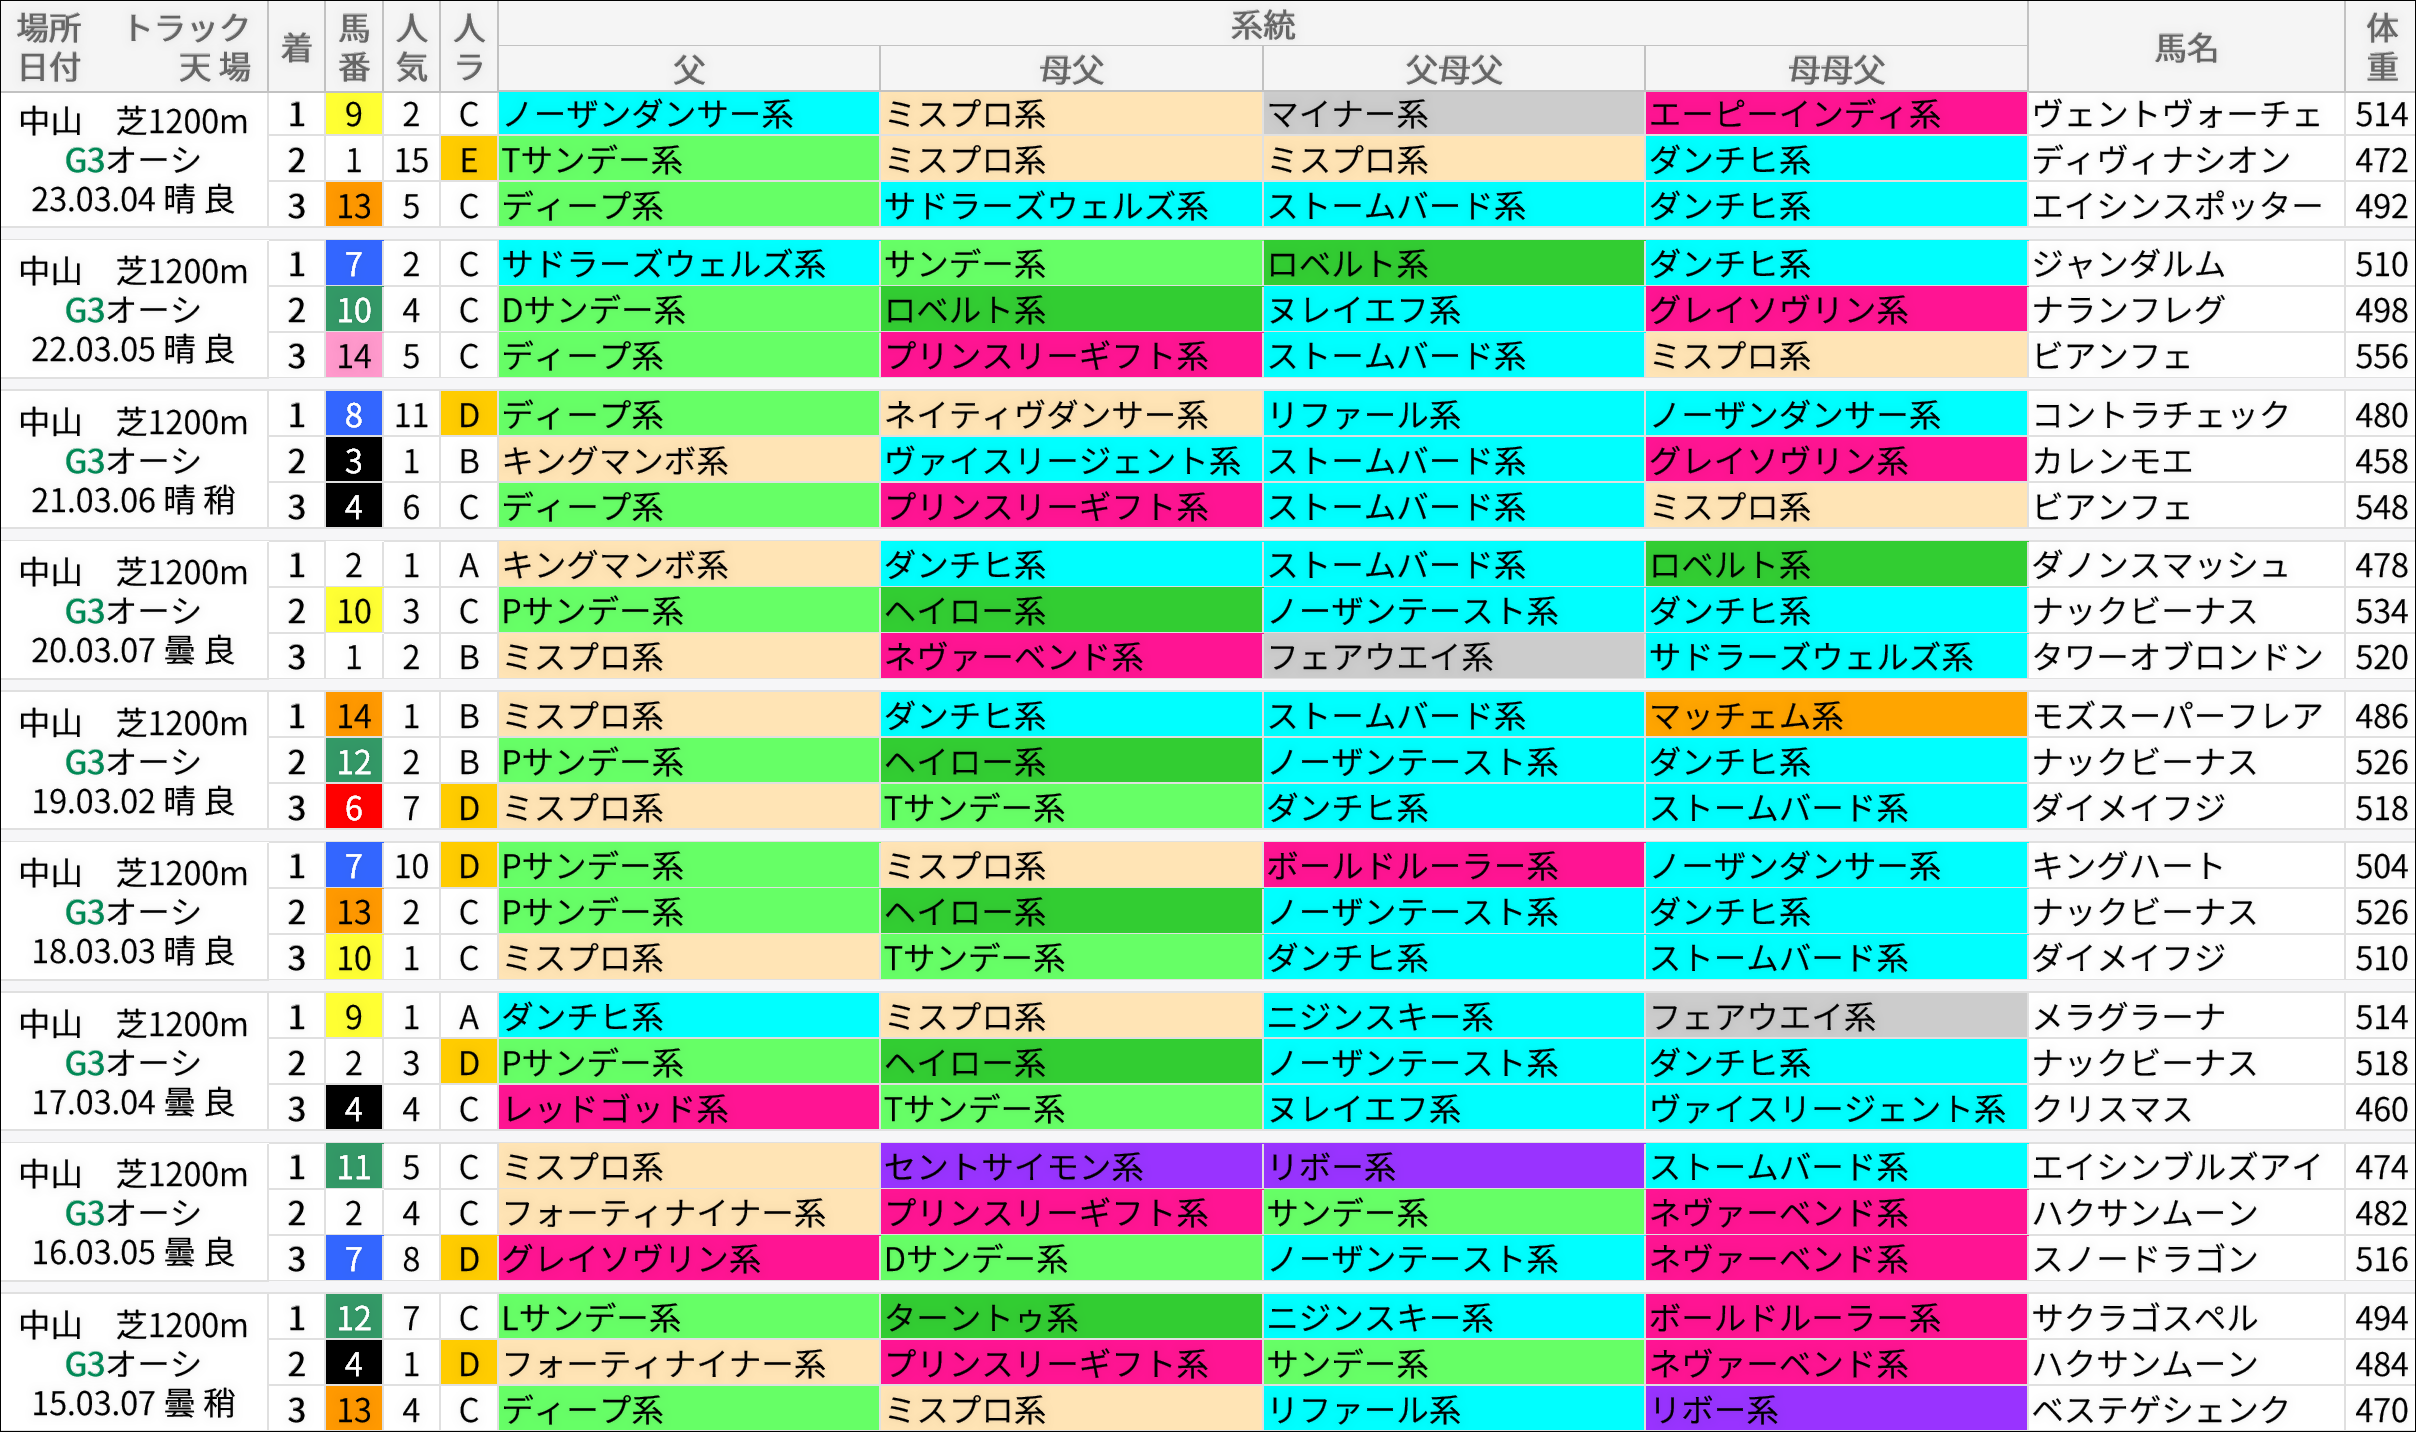Click the 20.03.07 曇 良 race date
The height and width of the screenshot is (1432, 2416).
133,651
